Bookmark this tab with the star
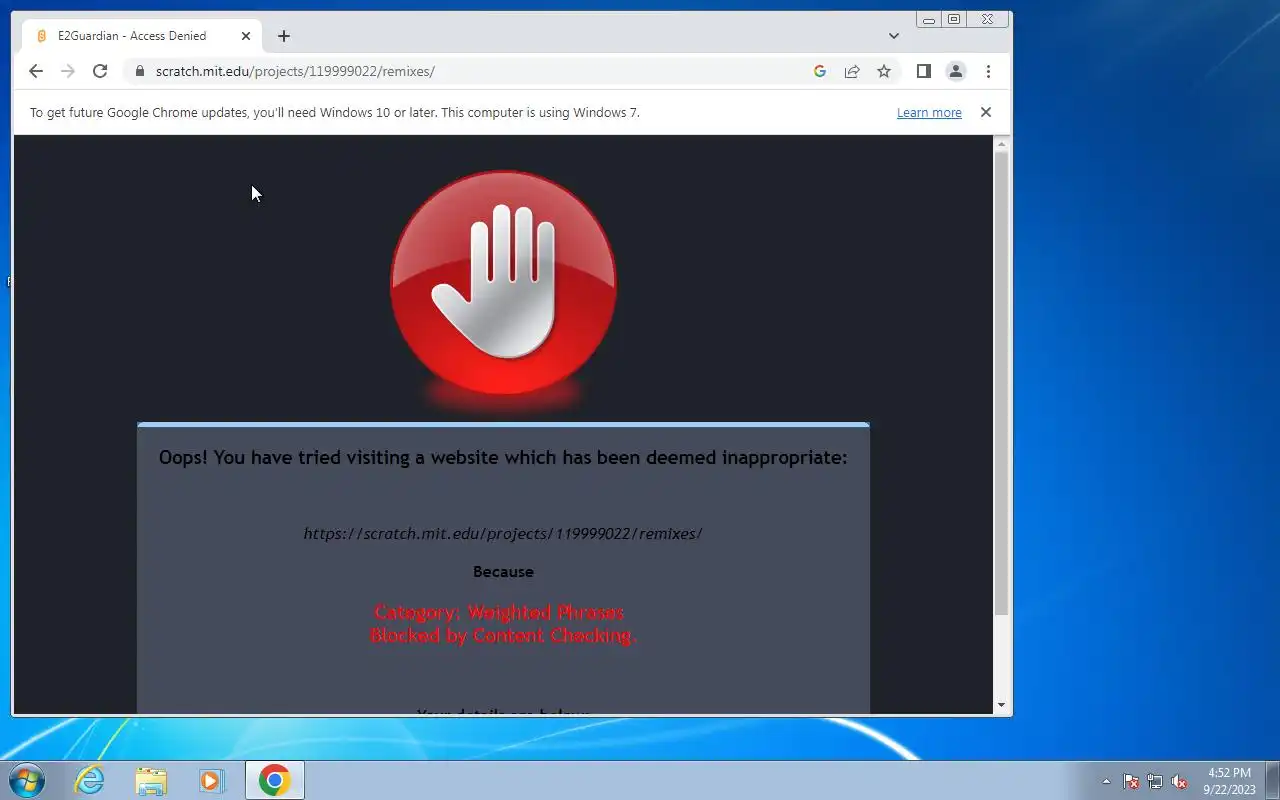1280x800 pixels. point(884,71)
